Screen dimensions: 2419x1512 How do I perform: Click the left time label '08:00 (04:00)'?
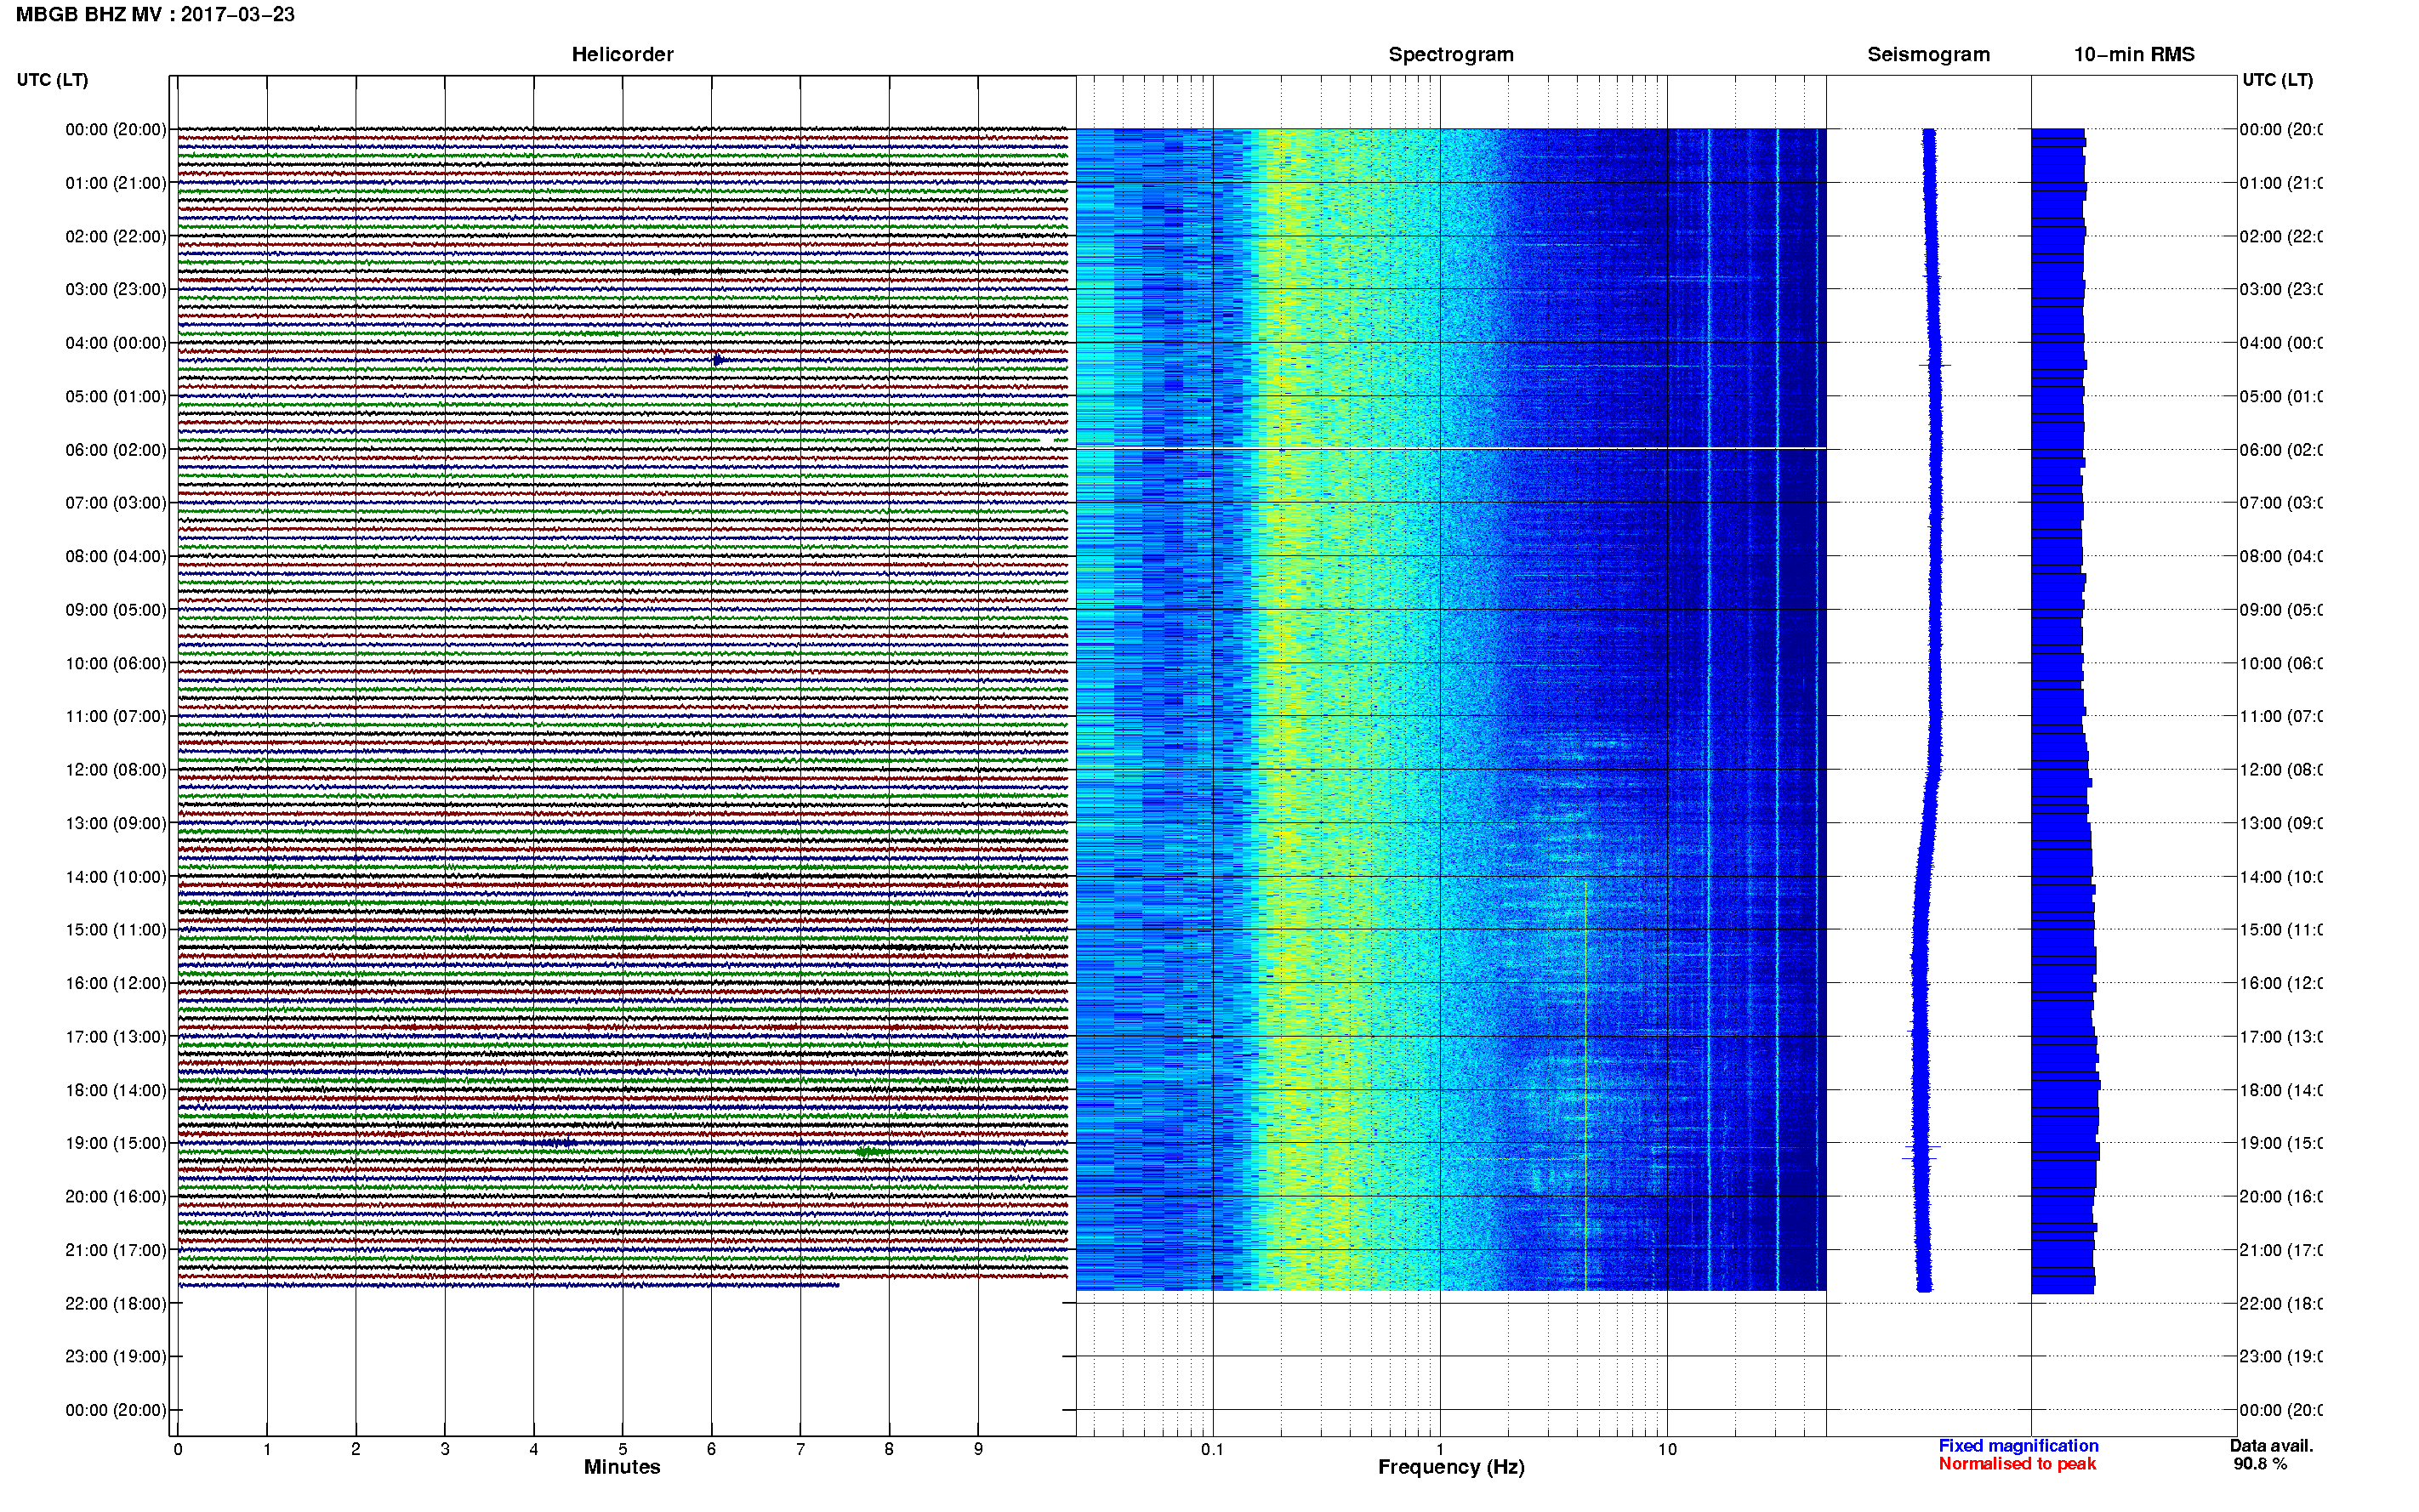tap(116, 557)
